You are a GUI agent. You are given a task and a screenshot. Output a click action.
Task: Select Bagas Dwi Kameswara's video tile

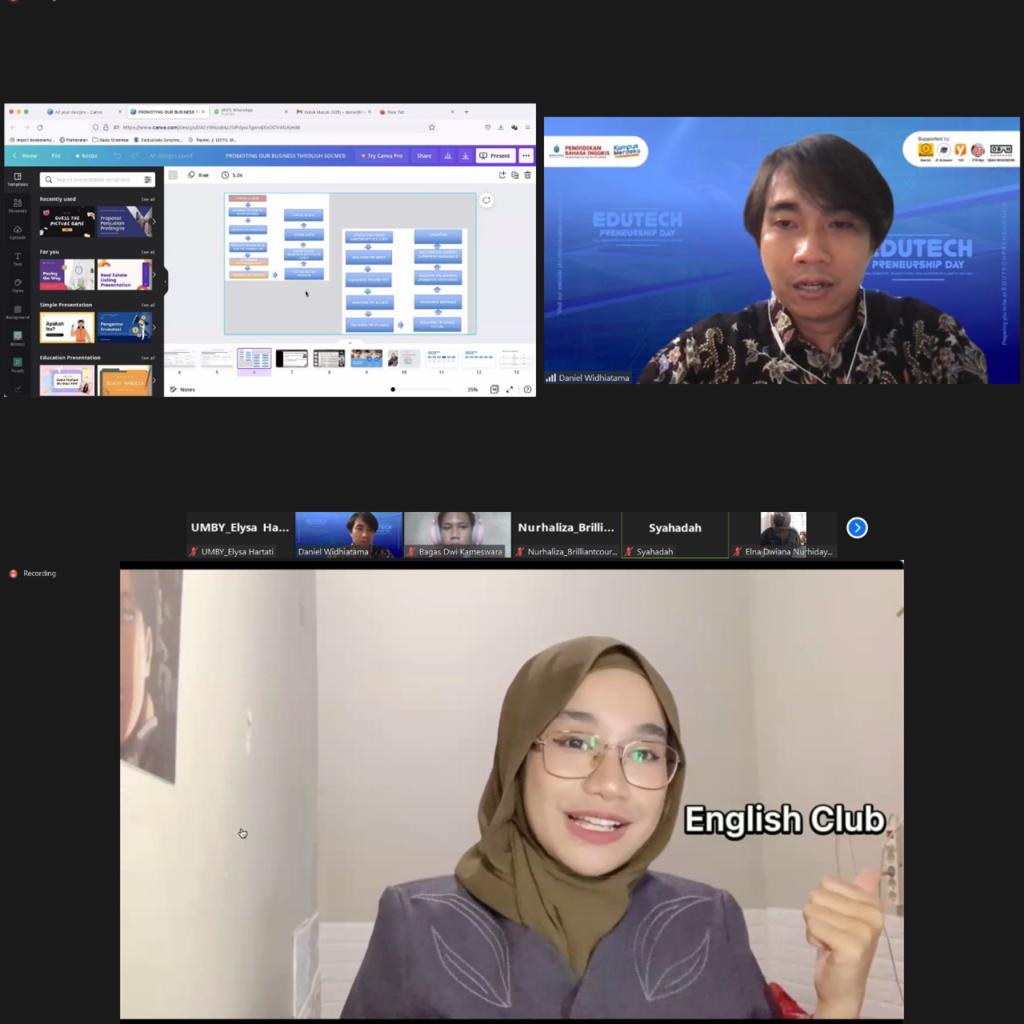[x=457, y=535]
